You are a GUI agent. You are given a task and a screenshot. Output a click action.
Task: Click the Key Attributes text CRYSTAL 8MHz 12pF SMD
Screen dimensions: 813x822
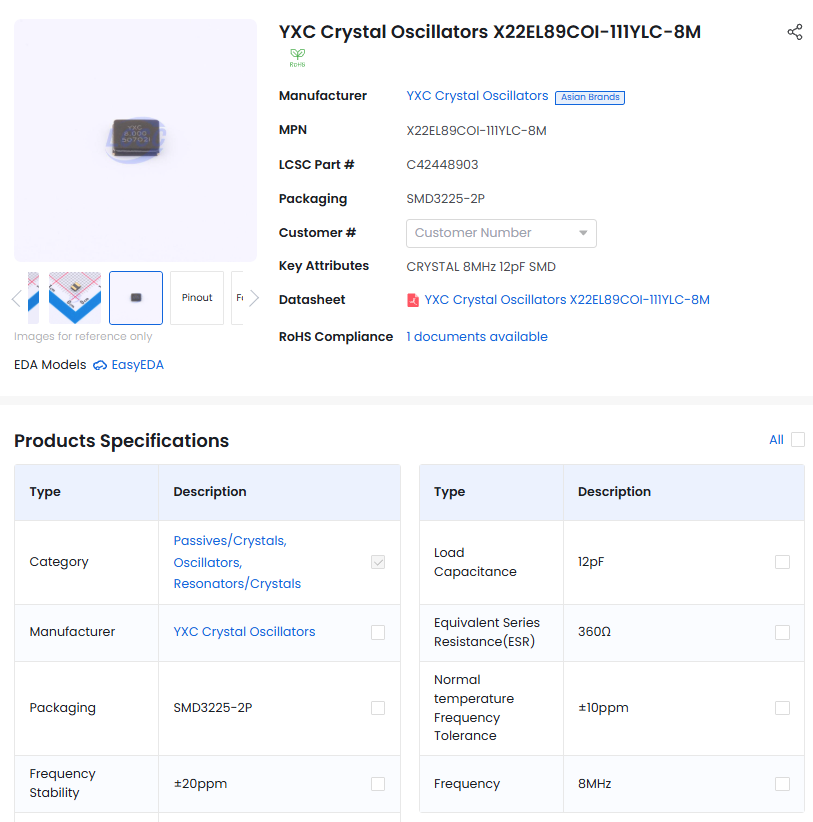[x=481, y=267]
